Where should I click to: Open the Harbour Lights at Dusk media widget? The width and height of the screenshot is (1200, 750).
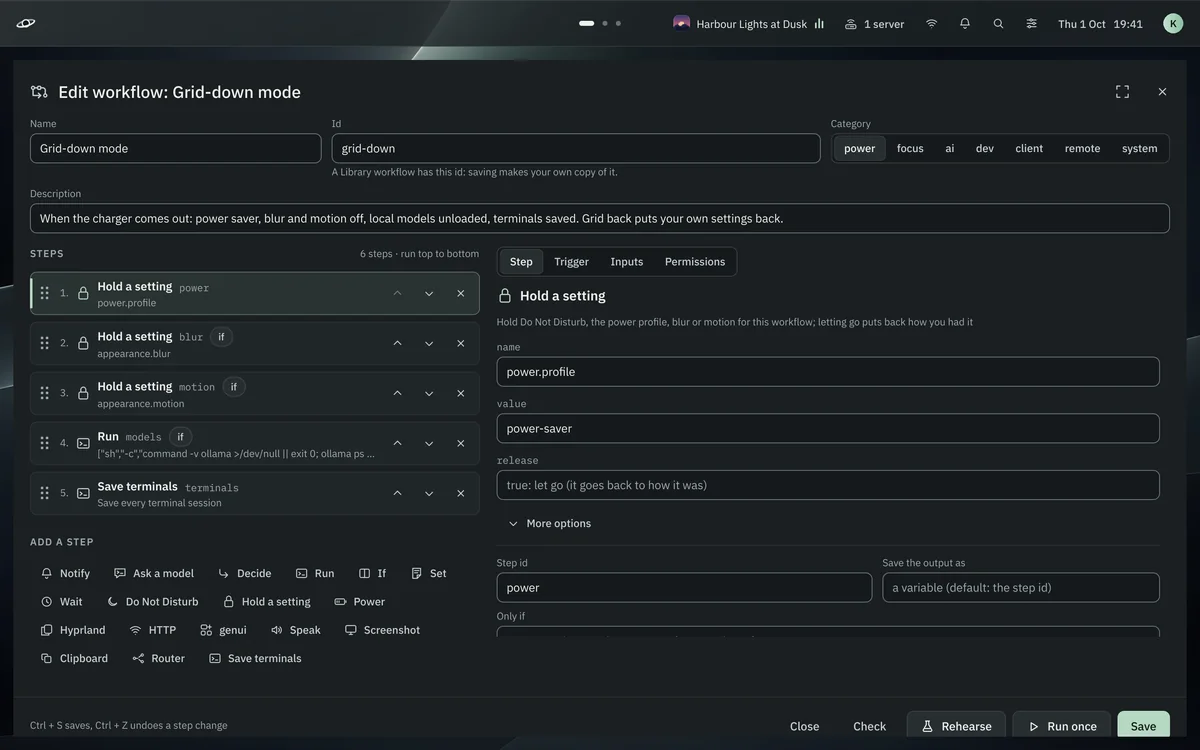tap(749, 23)
